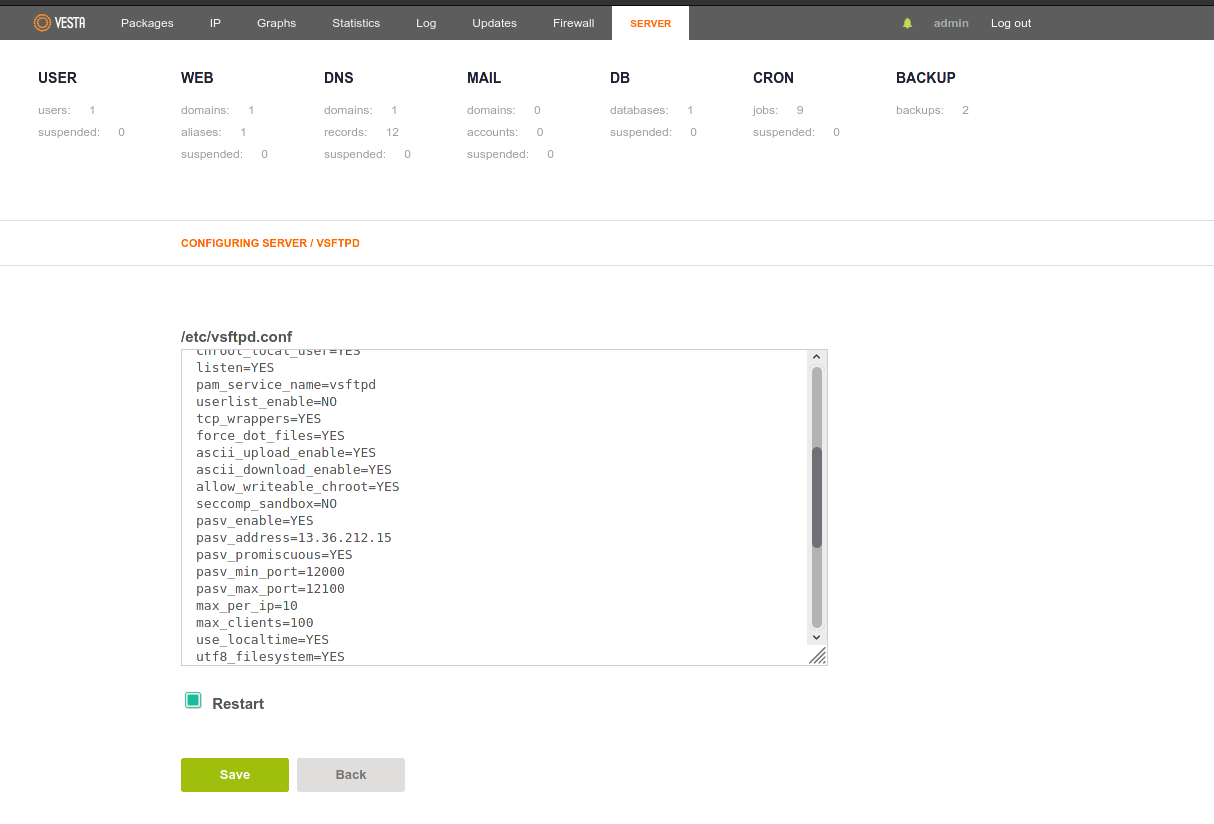Log out of the Vesta panel

pyautogui.click(x=1010, y=22)
